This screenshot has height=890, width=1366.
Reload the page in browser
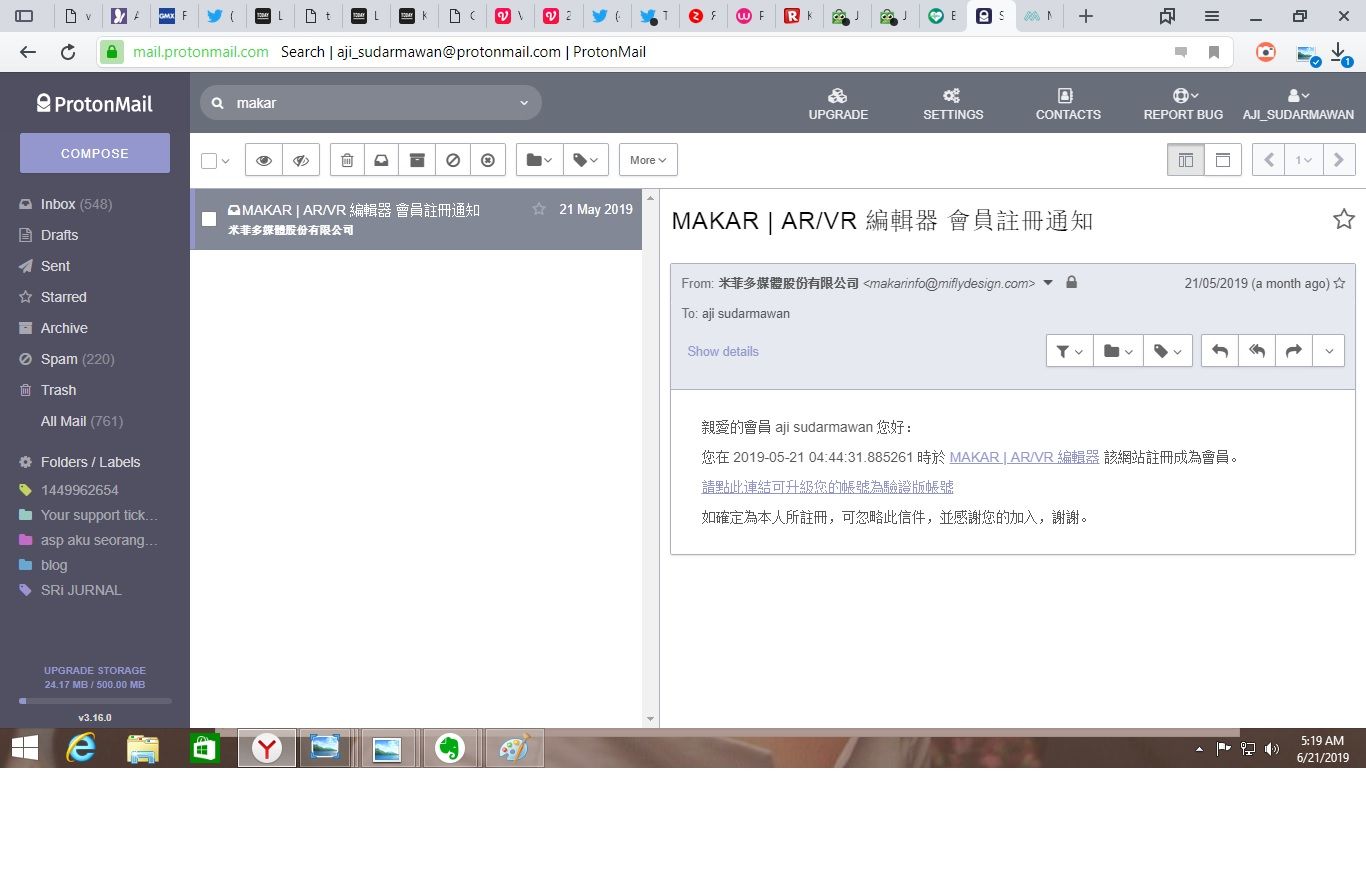[68, 52]
